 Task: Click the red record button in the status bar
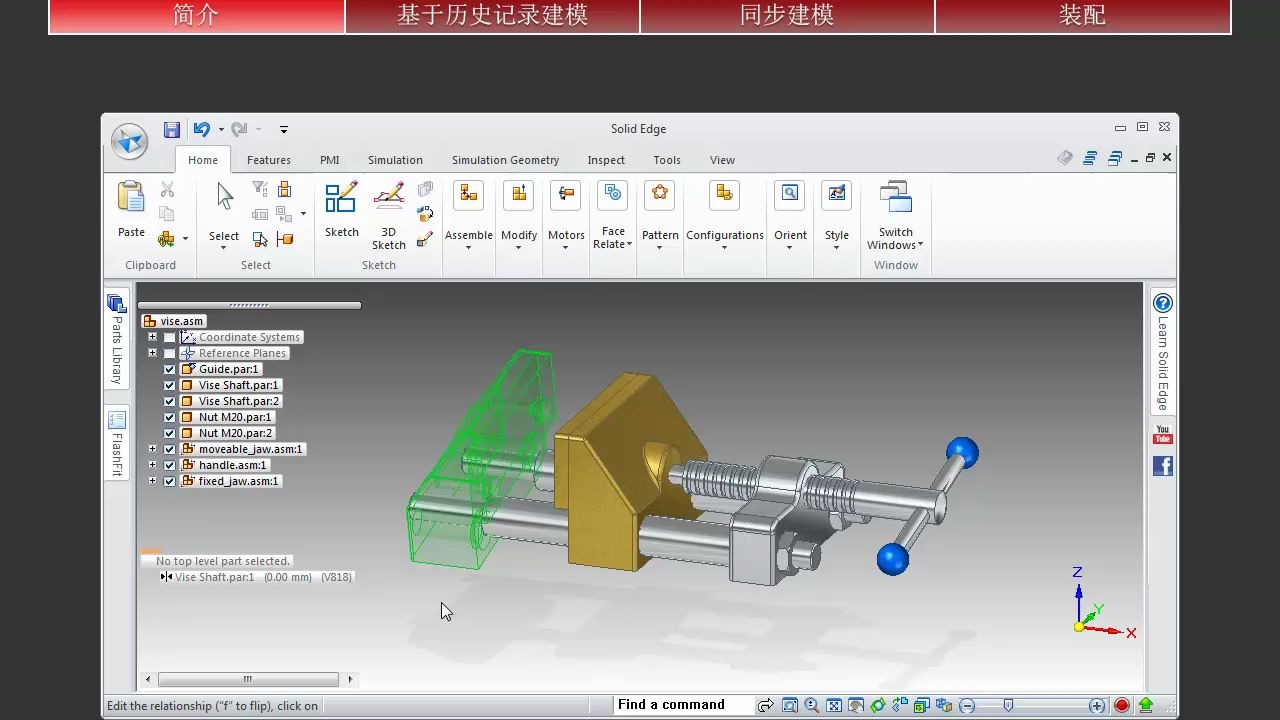[1122, 705]
